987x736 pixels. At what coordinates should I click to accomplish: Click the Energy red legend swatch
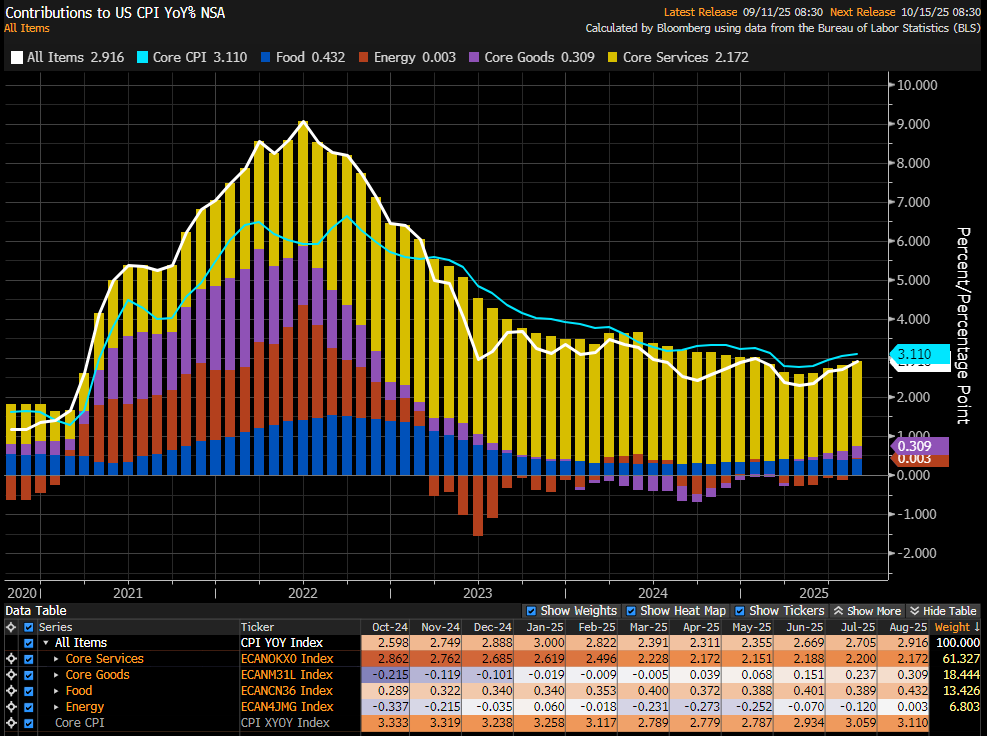pyautogui.click(x=364, y=57)
